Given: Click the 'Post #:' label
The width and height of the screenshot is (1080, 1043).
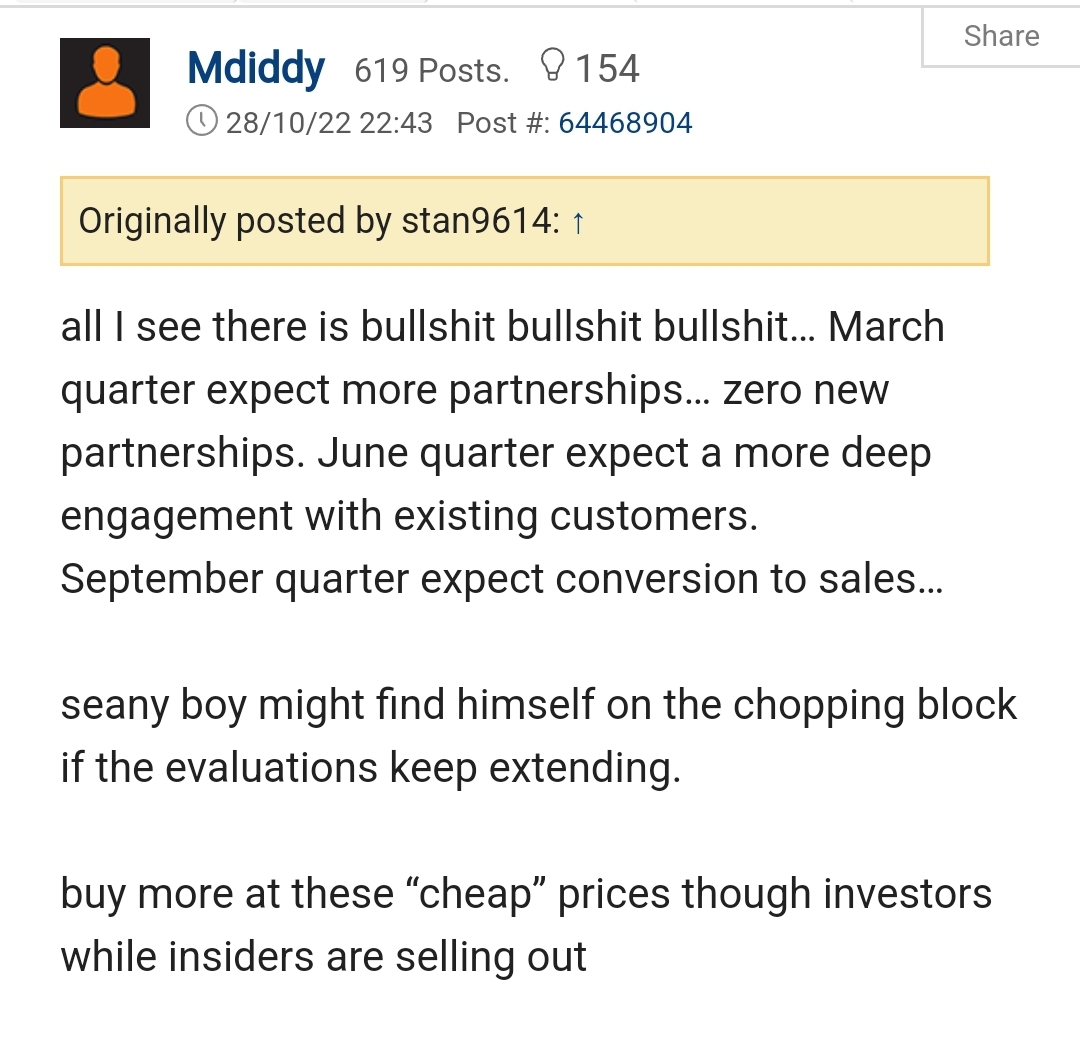Looking at the screenshot, I should coord(503,123).
